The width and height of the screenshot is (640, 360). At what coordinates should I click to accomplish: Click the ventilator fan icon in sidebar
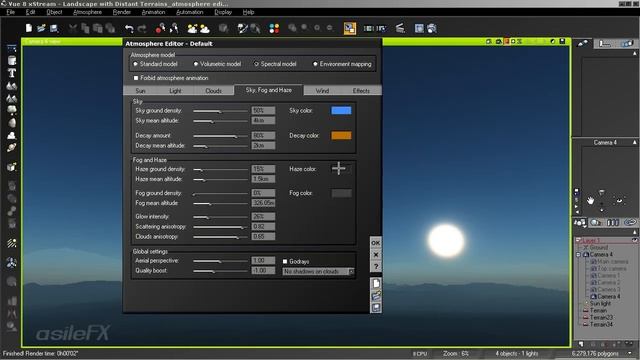click(x=12, y=263)
